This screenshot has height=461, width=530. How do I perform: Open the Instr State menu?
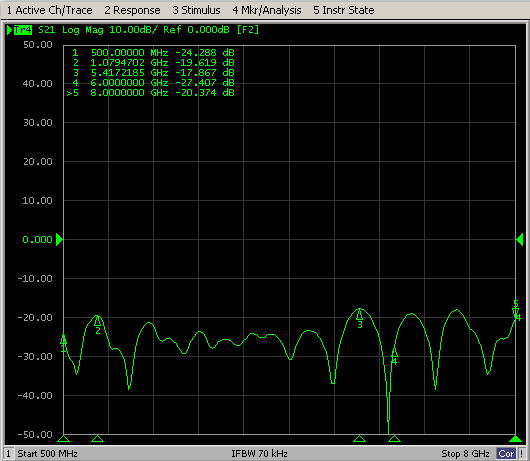click(x=343, y=10)
